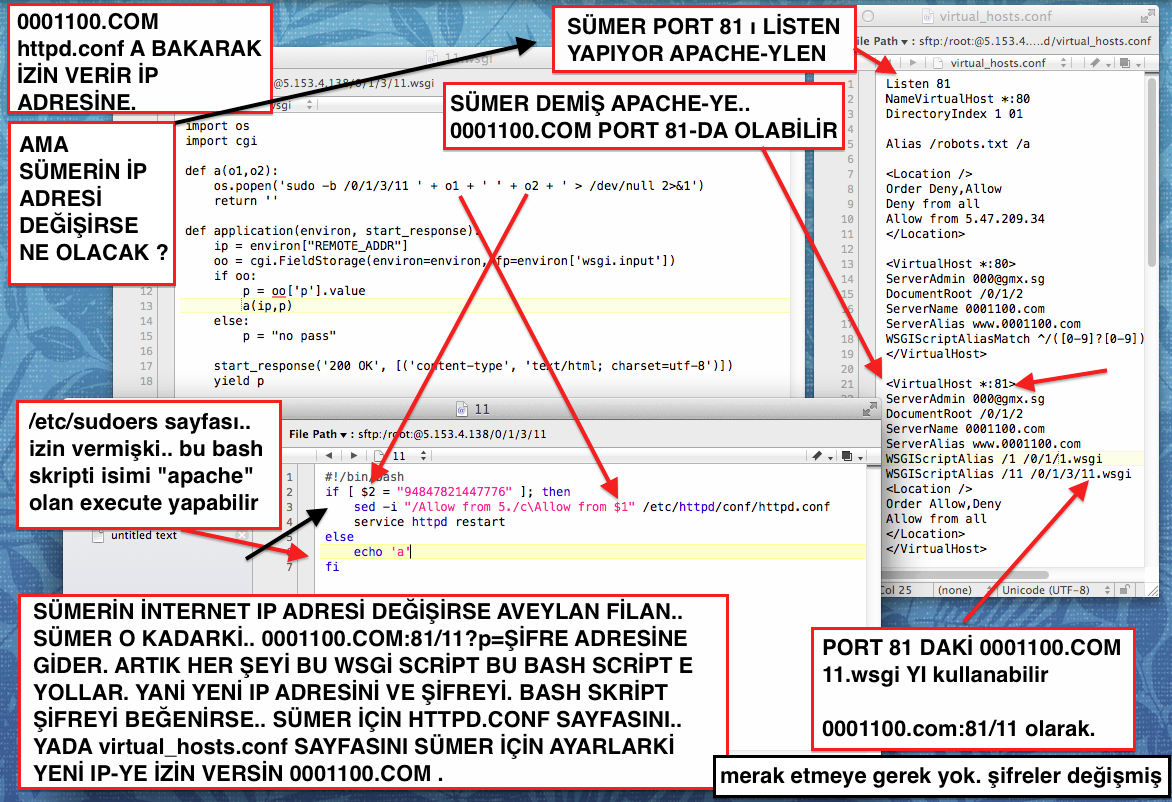Enter full screen in the virtual_hosts.conf window

1147,16
